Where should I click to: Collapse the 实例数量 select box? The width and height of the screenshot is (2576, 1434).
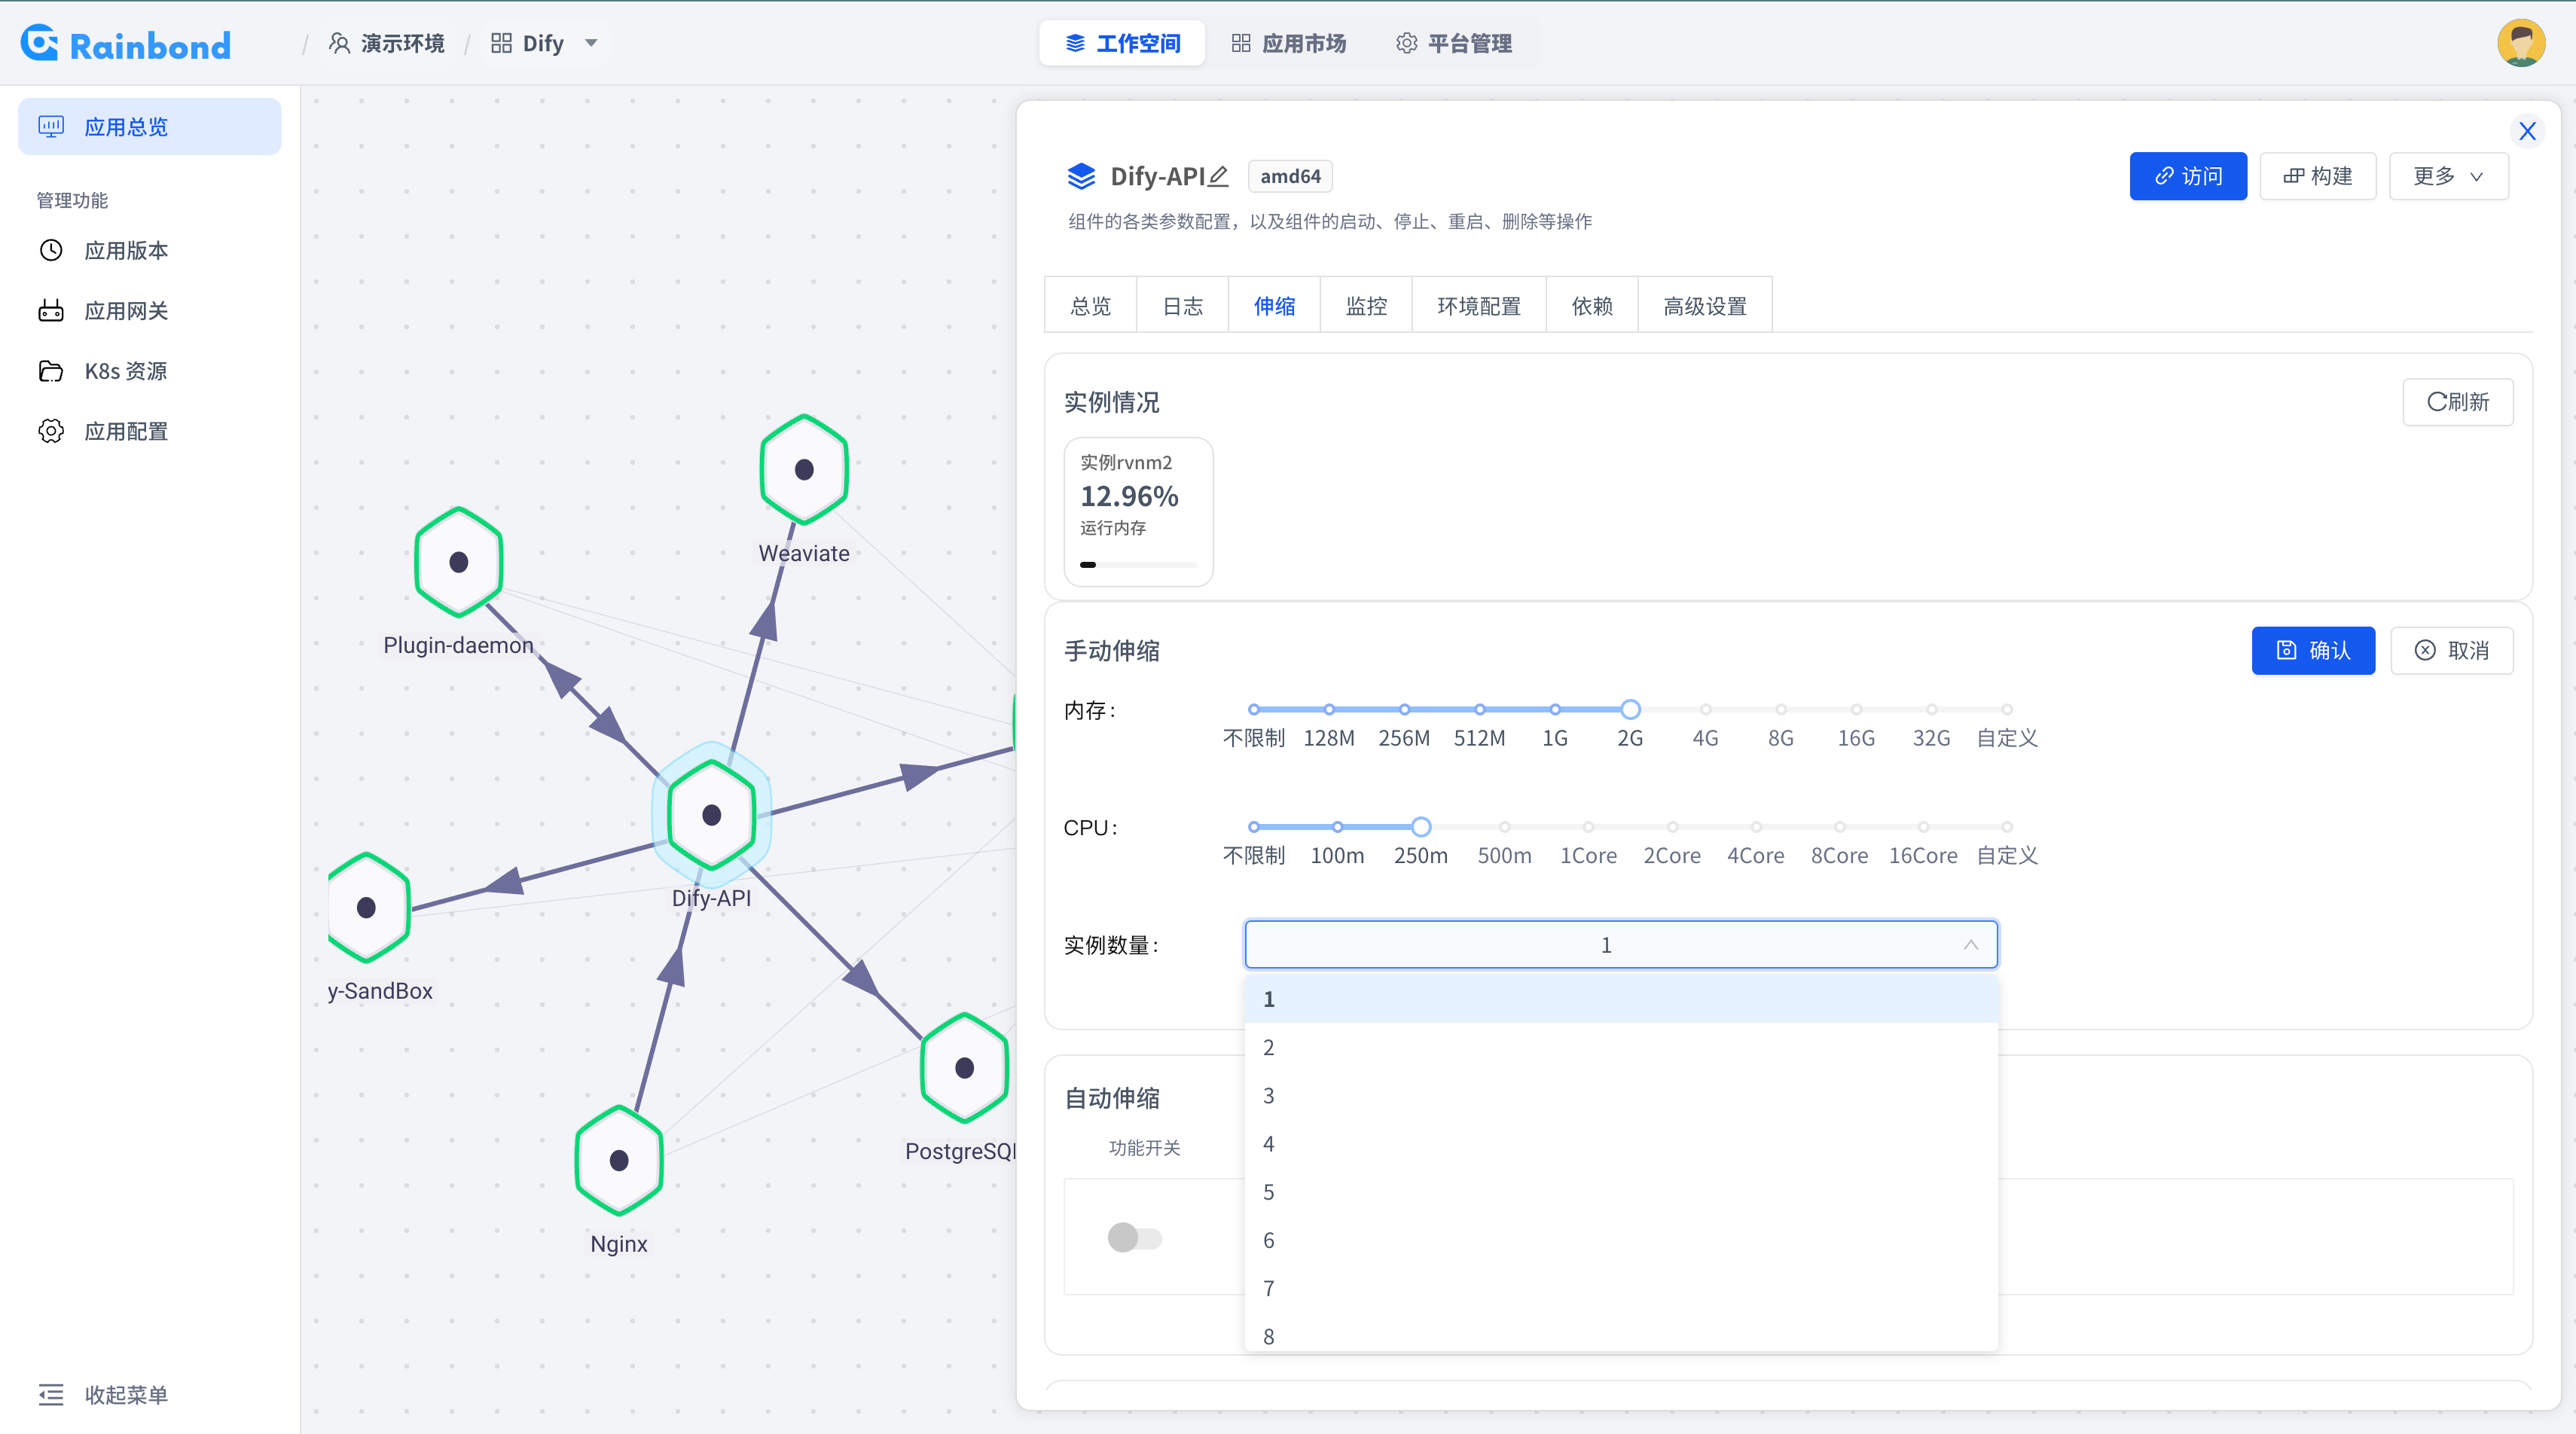coord(1621,945)
